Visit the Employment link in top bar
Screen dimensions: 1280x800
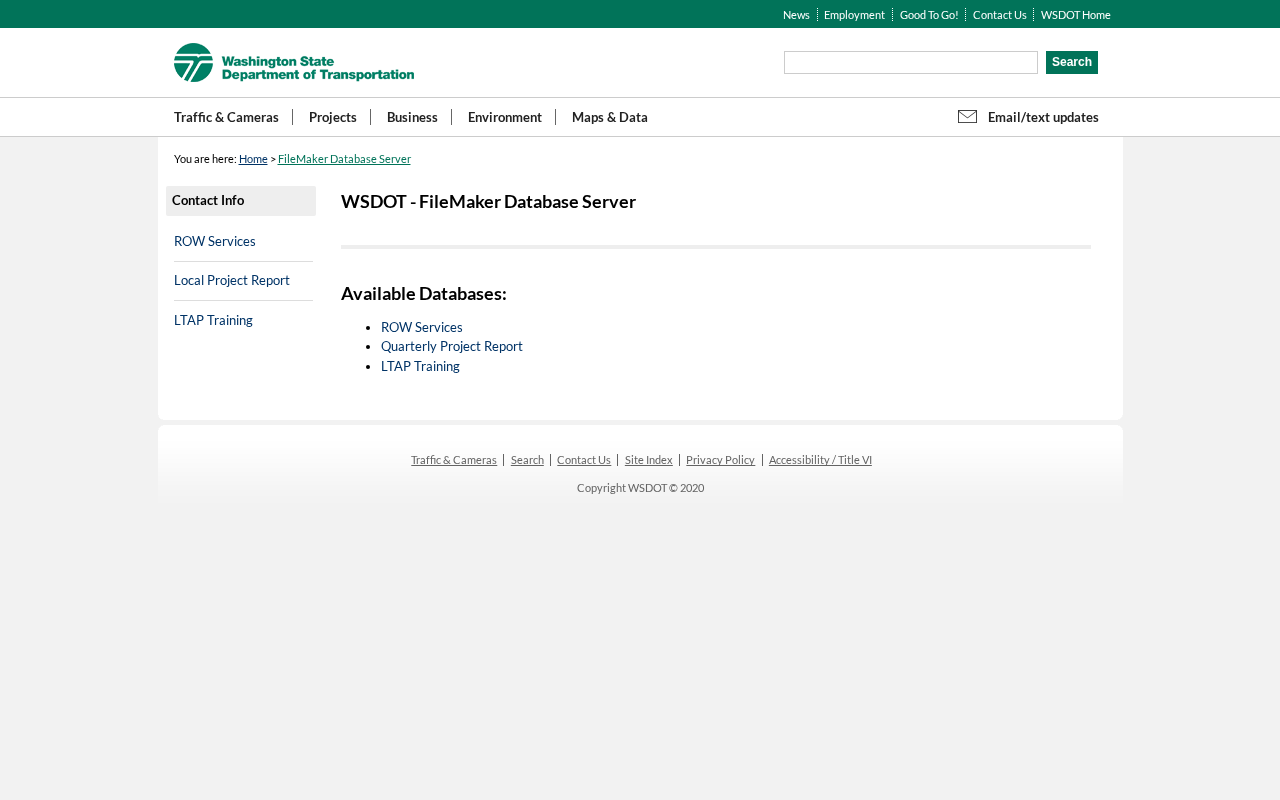tap(854, 15)
